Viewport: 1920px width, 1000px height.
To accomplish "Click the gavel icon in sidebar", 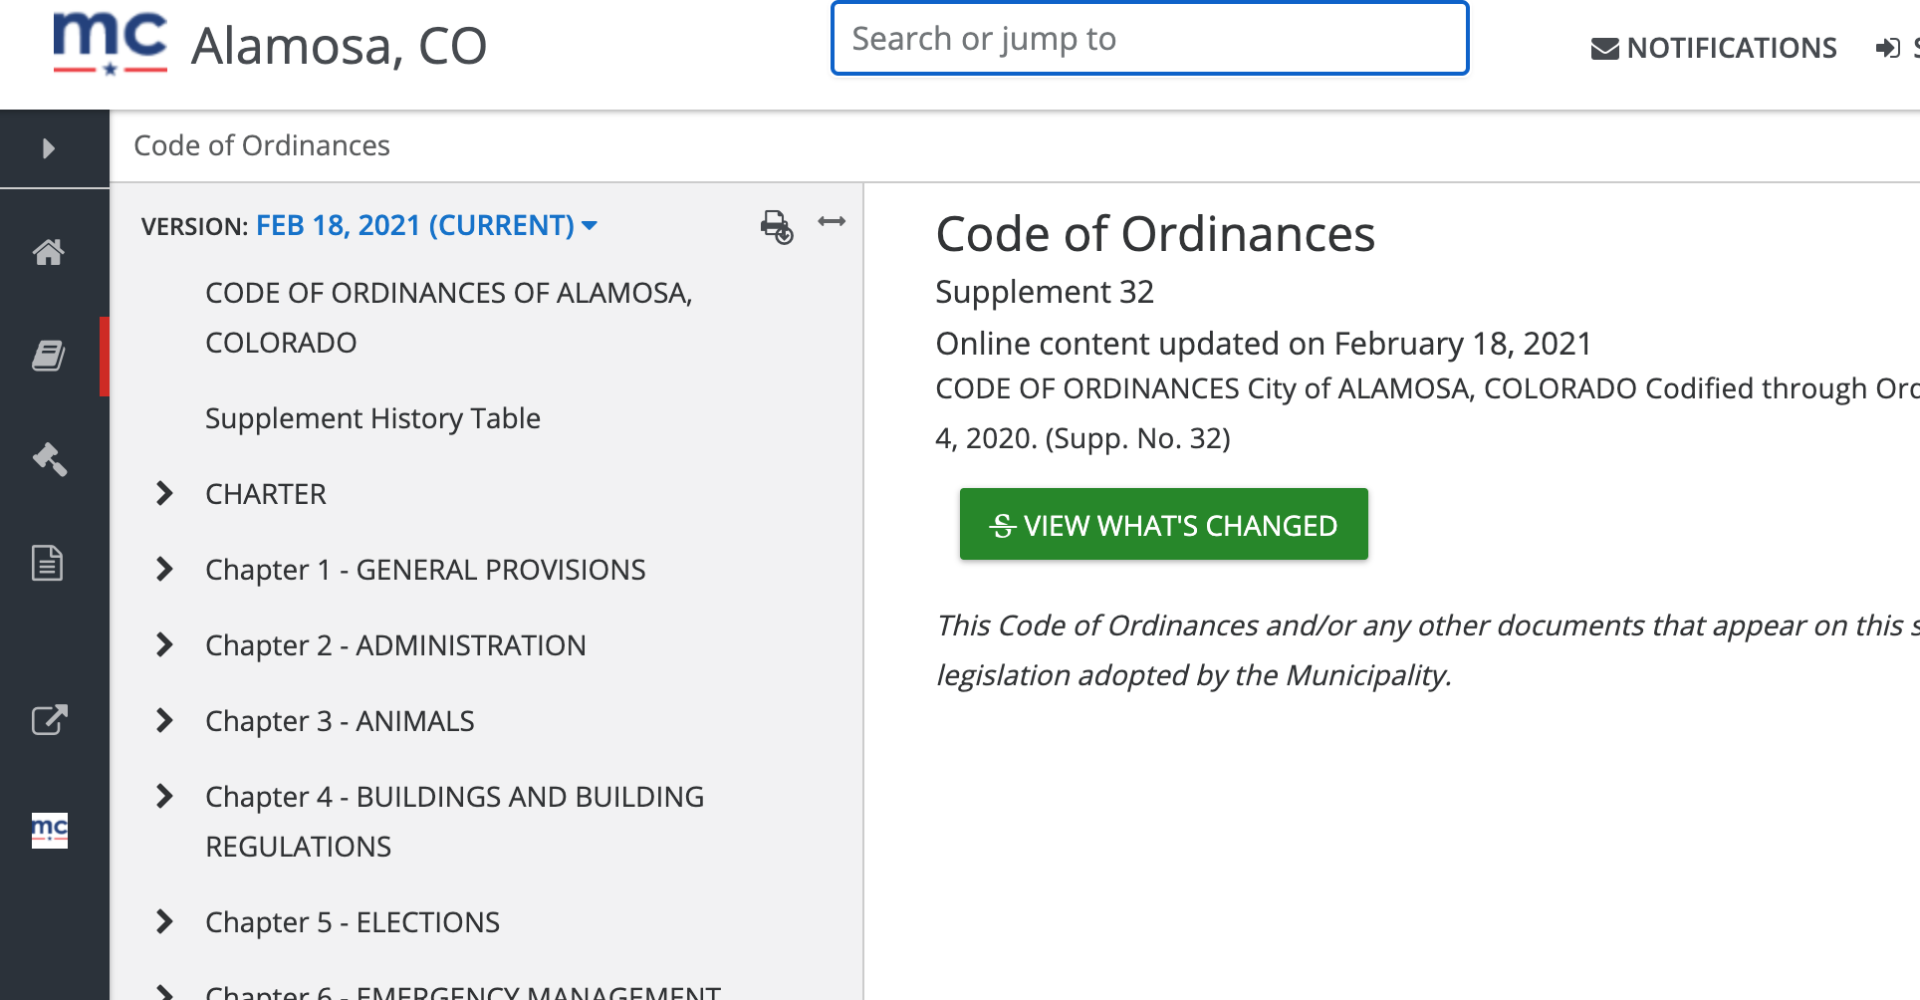I will [x=48, y=459].
